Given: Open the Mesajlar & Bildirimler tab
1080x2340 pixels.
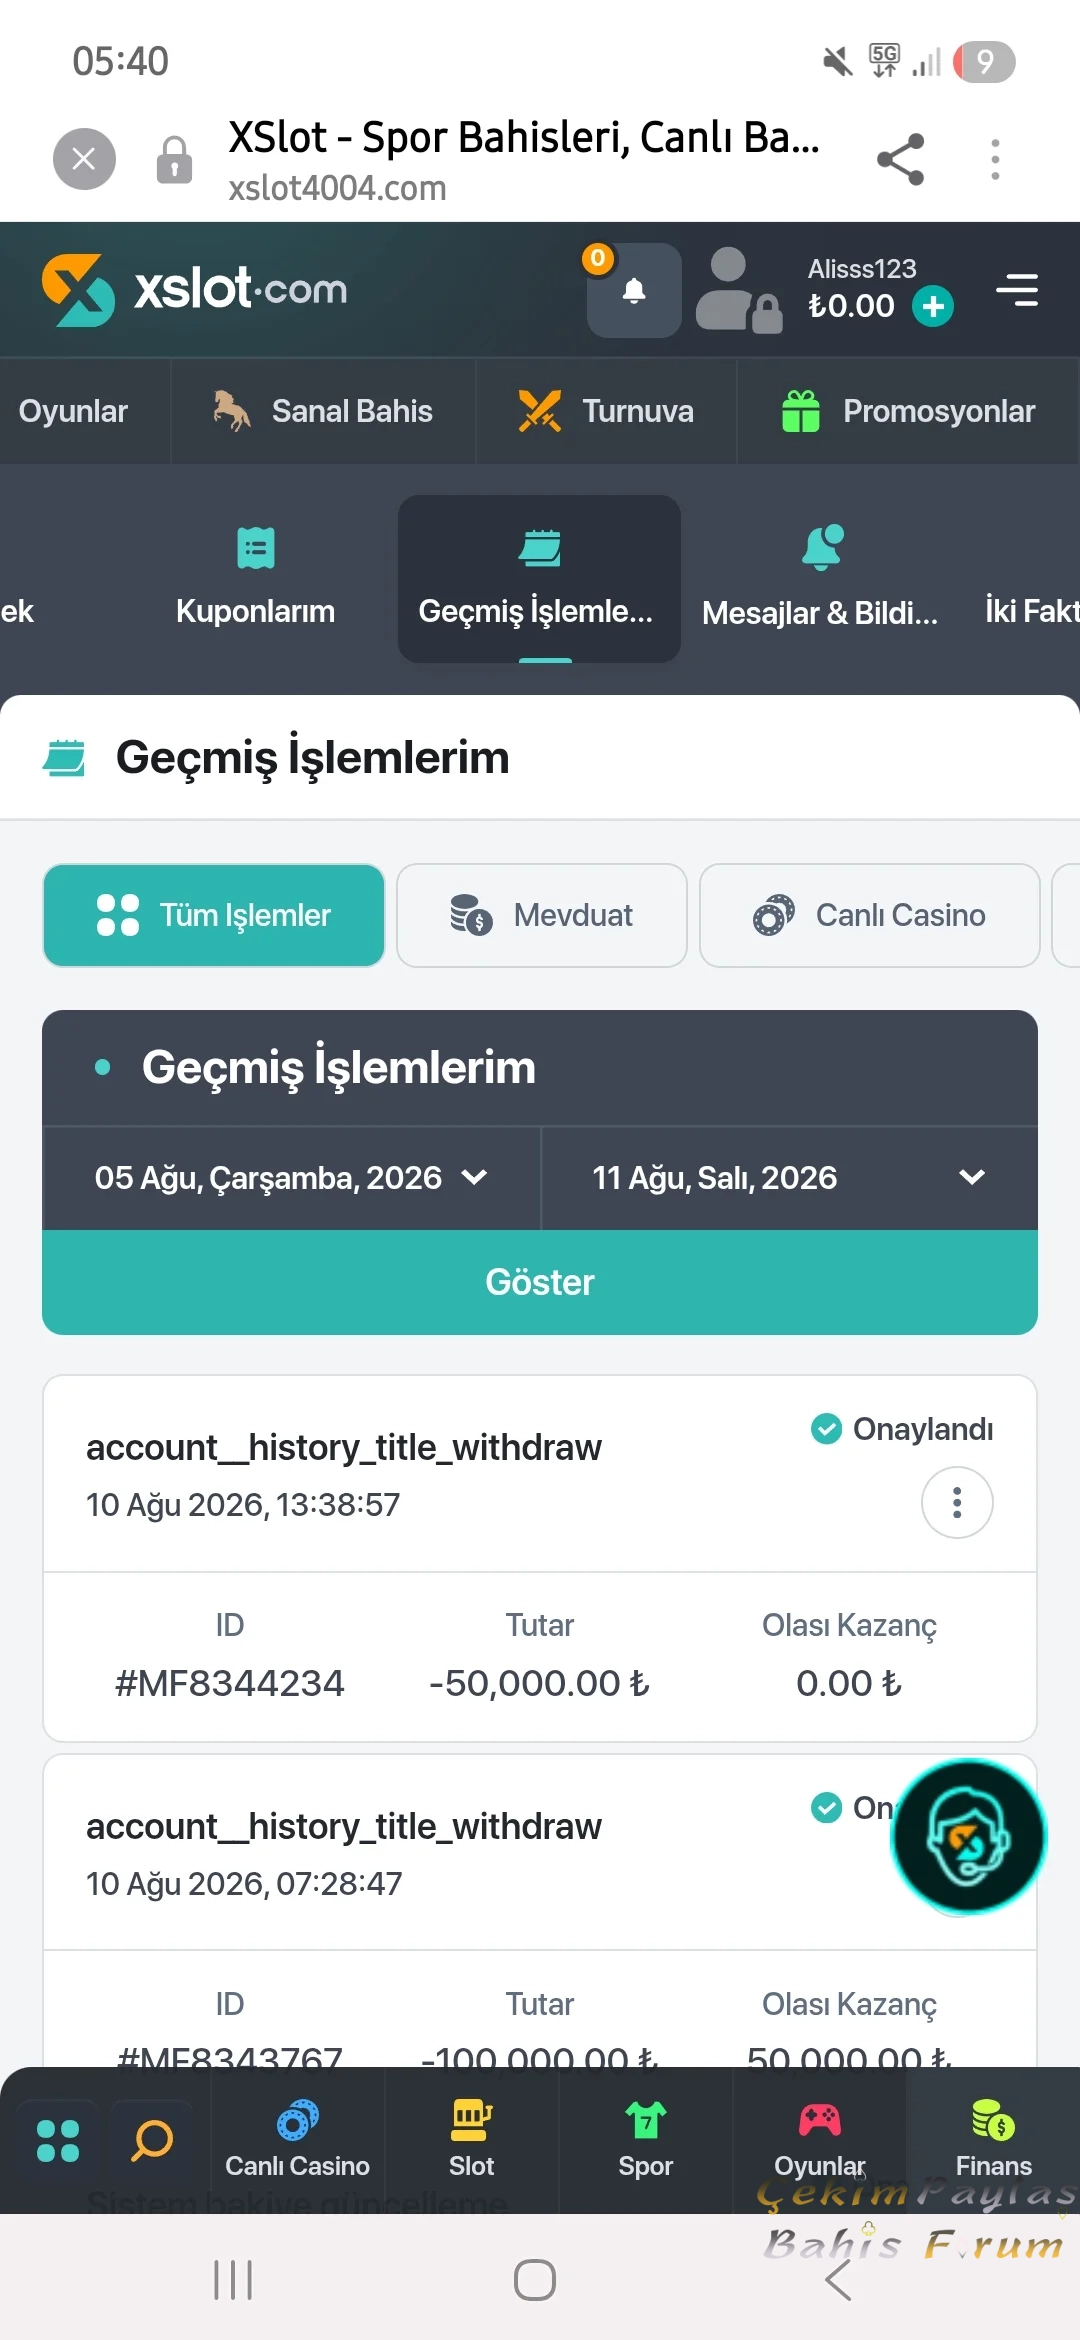Looking at the screenshot, I should click(x=821, y=578).
